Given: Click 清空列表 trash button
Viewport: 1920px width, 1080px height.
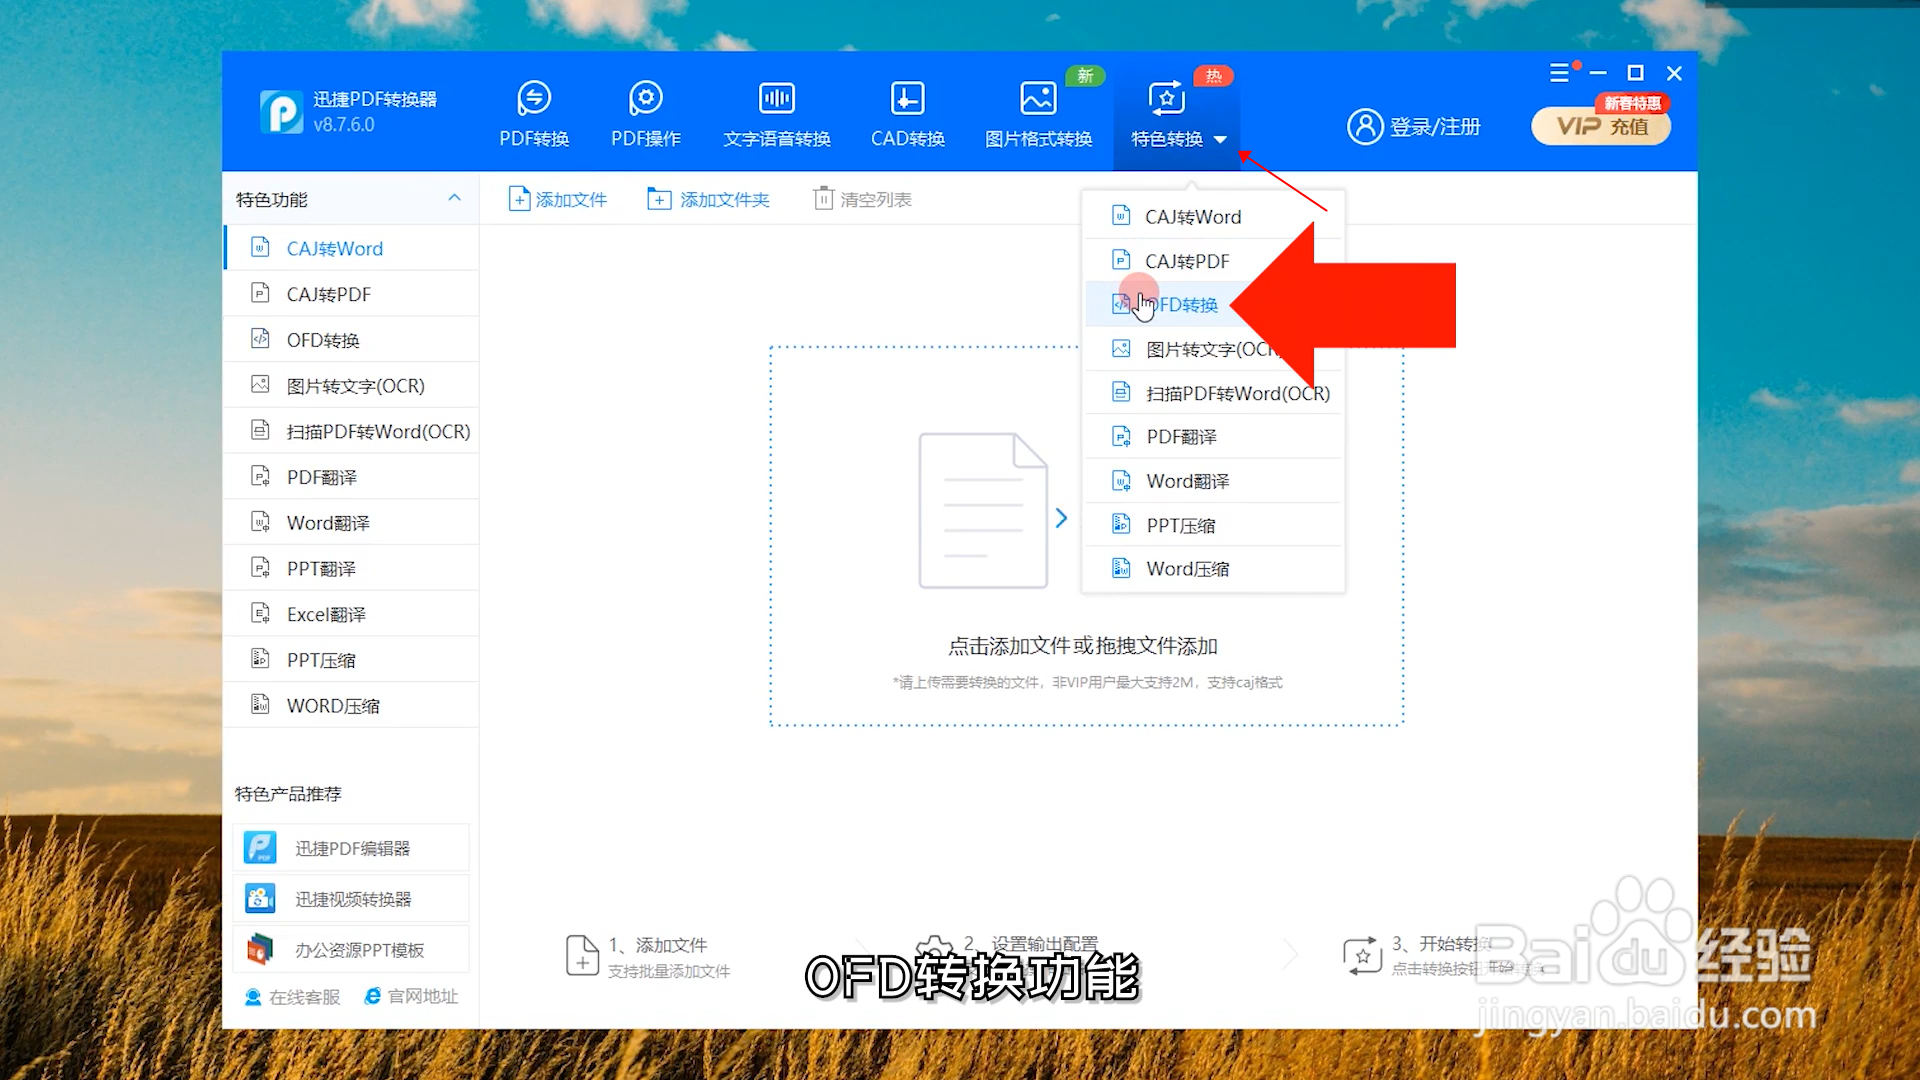Looking at the screenshot, I should (862, 199).
